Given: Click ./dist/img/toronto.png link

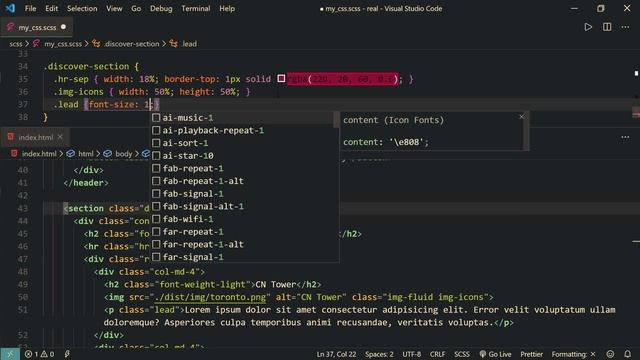Looking at the screenshot, I should 210,297.
